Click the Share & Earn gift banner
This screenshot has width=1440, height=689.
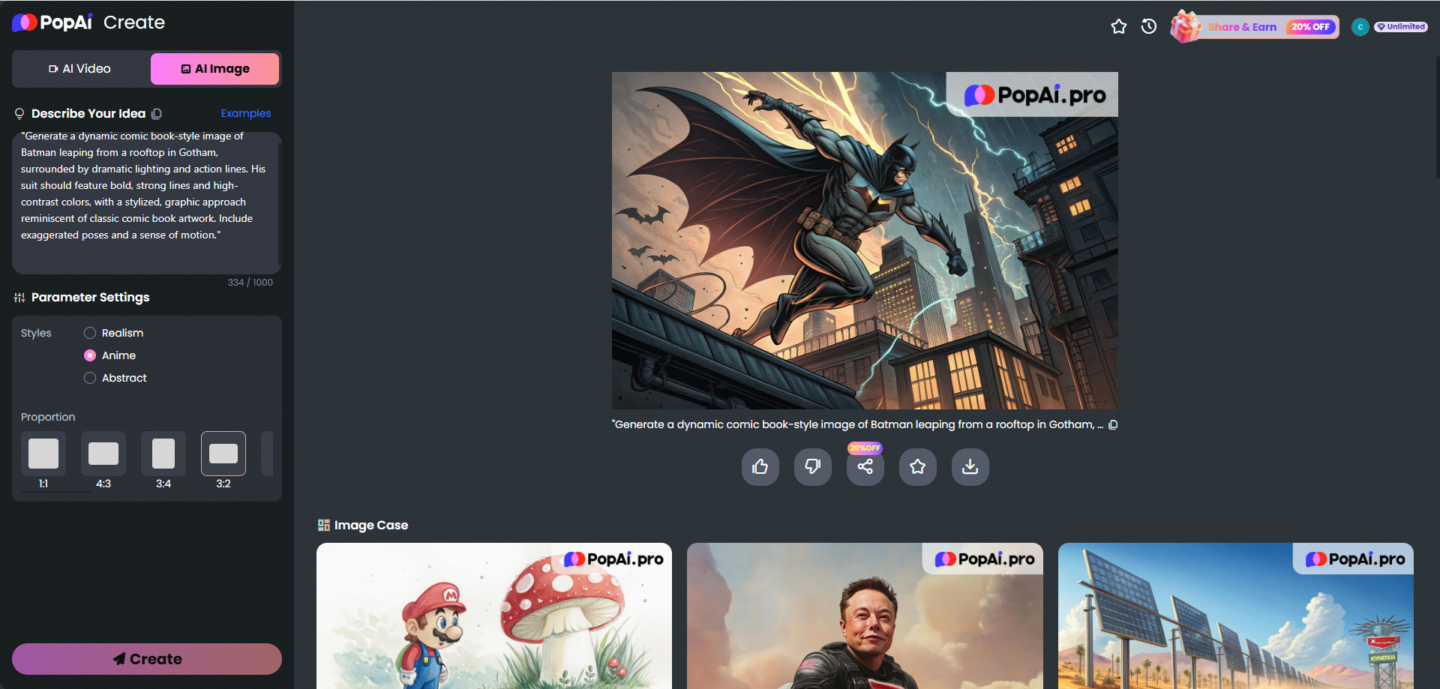[x=1255, y=27]
